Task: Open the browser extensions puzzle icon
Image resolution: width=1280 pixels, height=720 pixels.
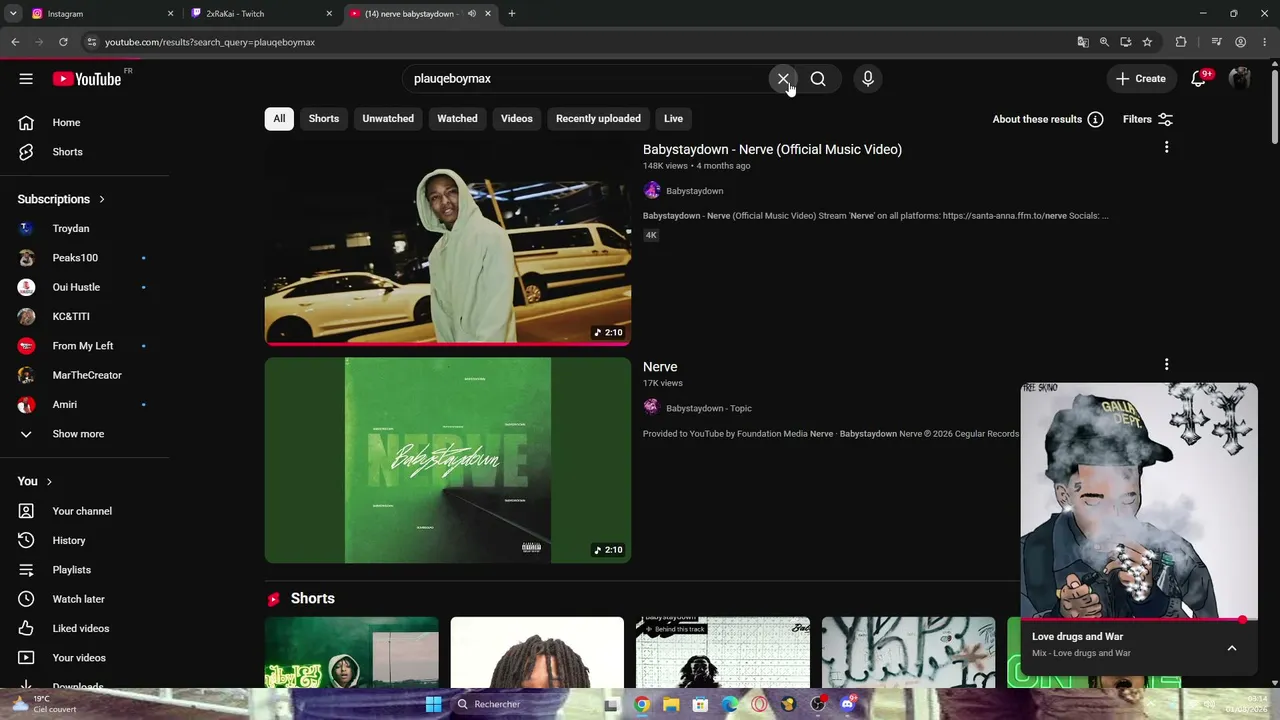Action: (x=1181, y=42)
